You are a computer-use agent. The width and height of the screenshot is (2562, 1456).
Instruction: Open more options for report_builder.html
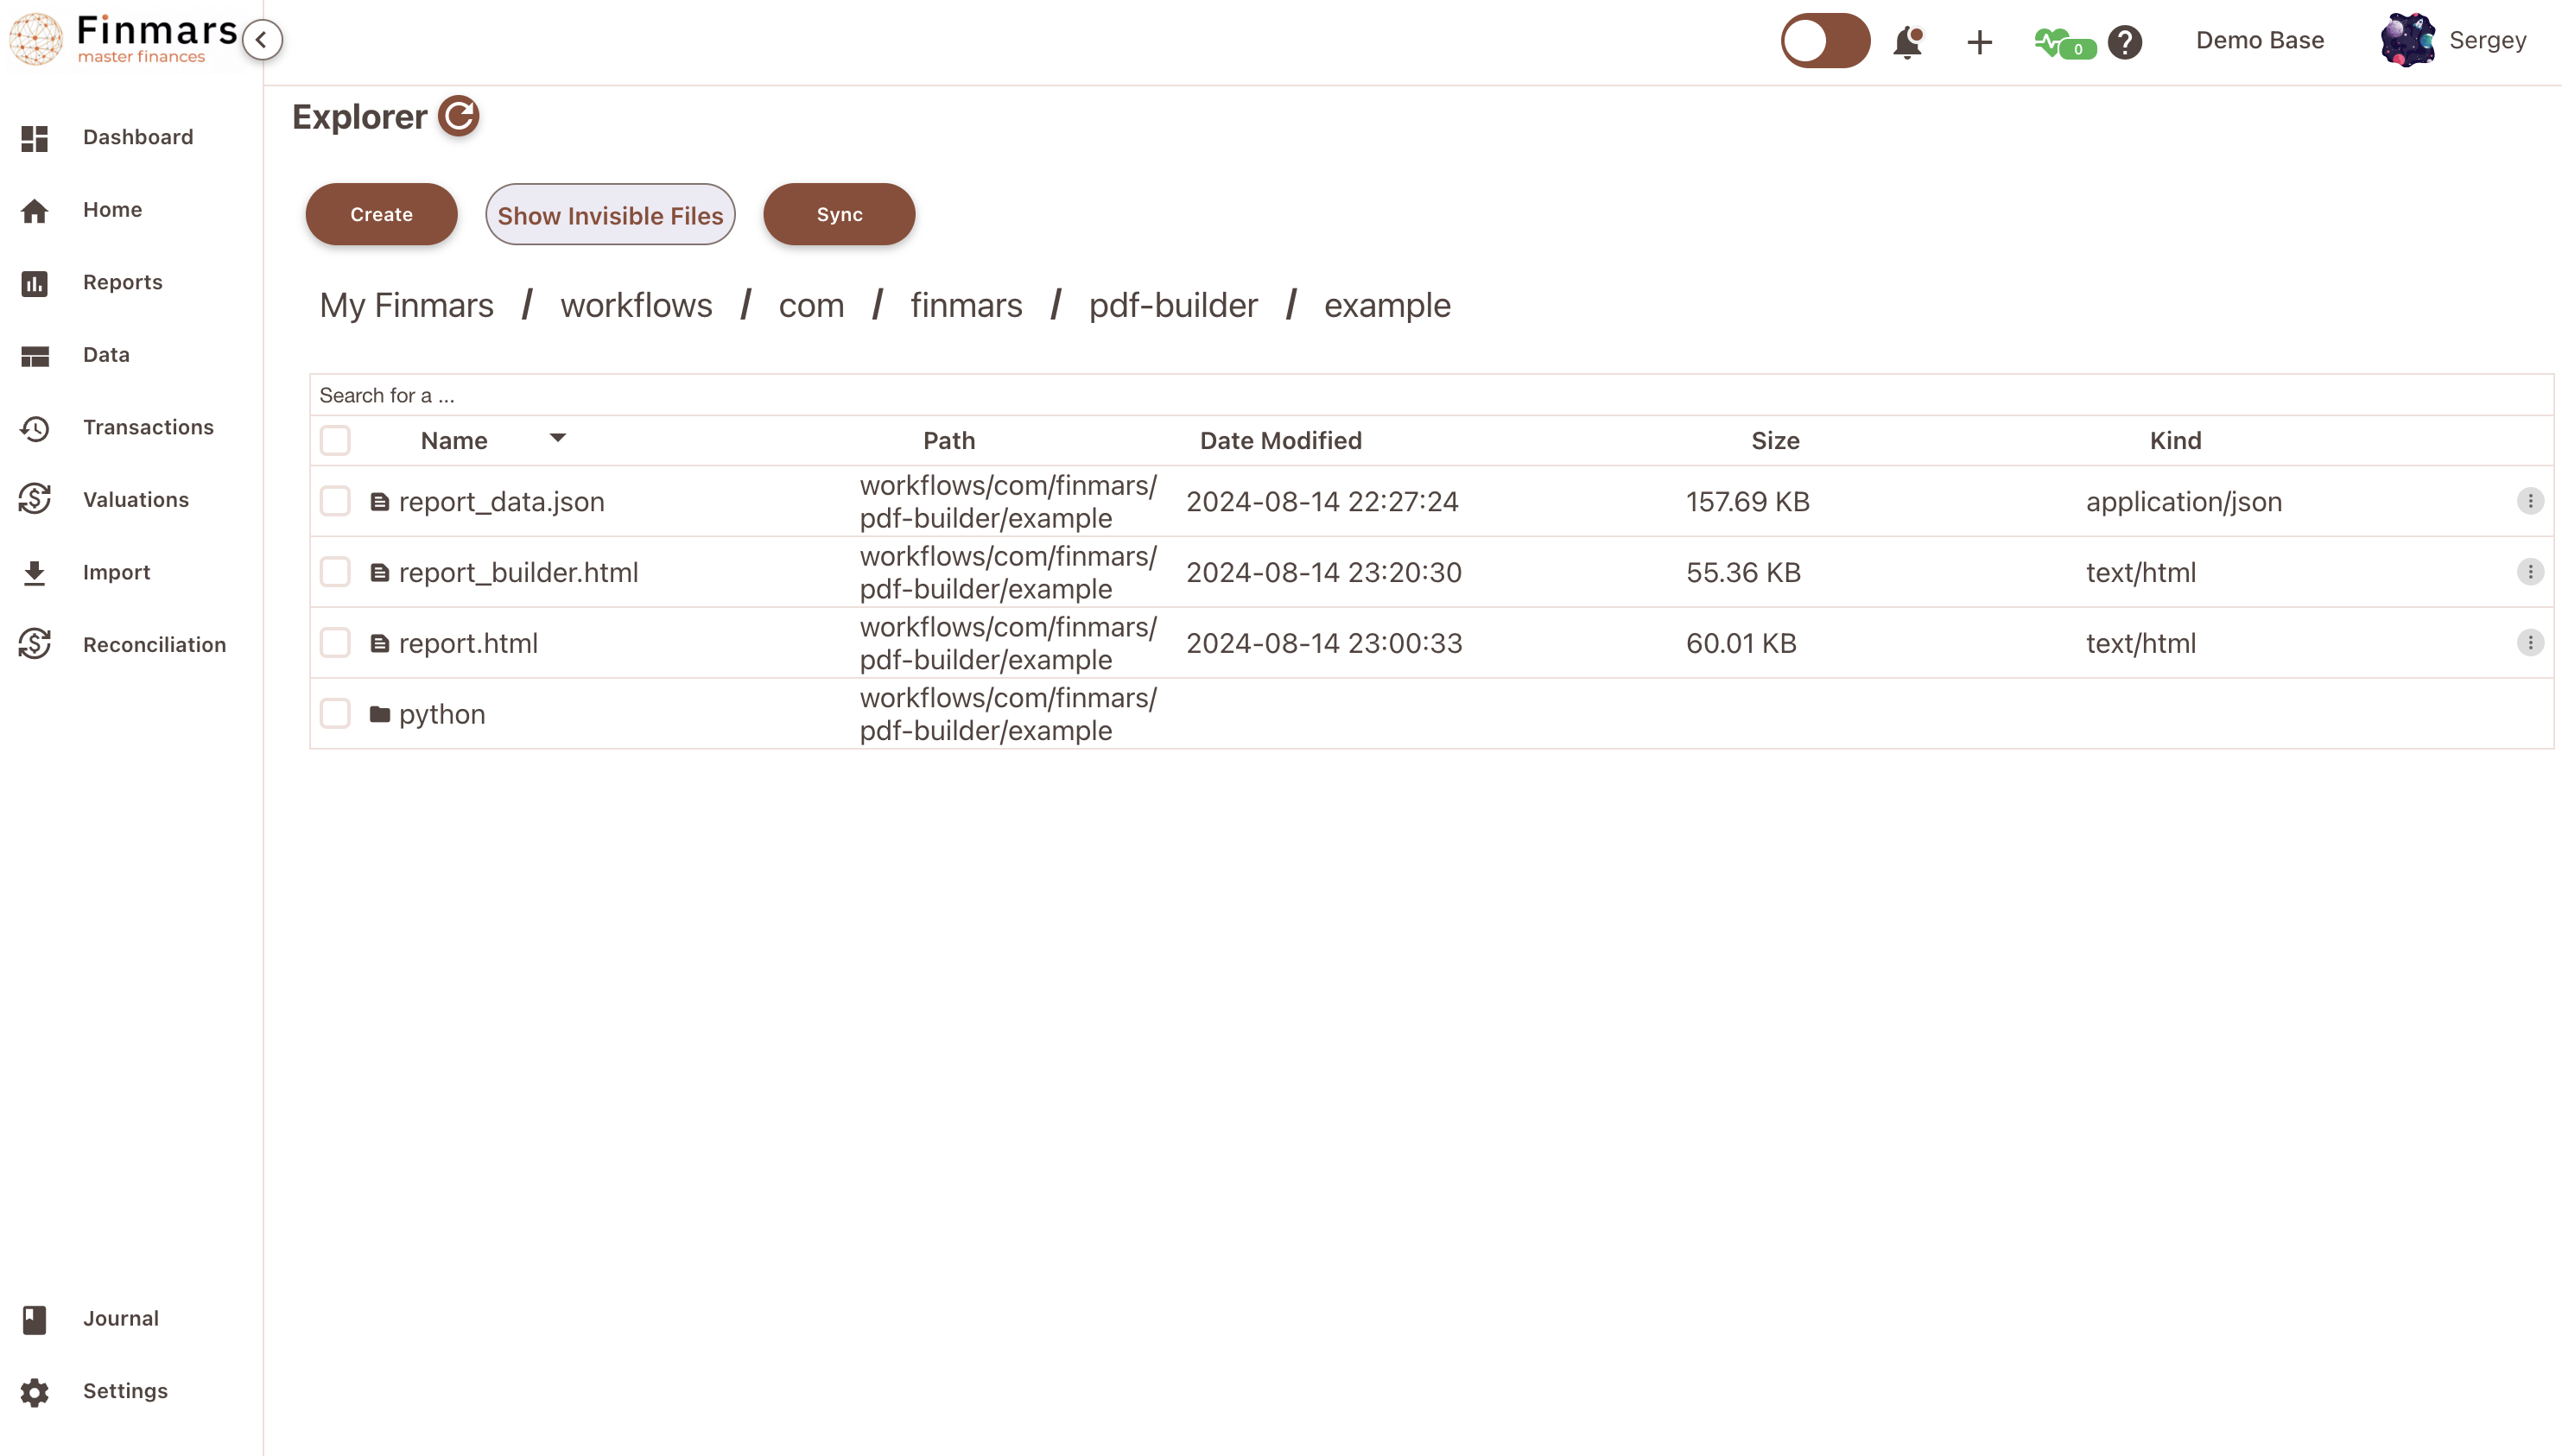pyautogui.click(x=2530, y=572)
